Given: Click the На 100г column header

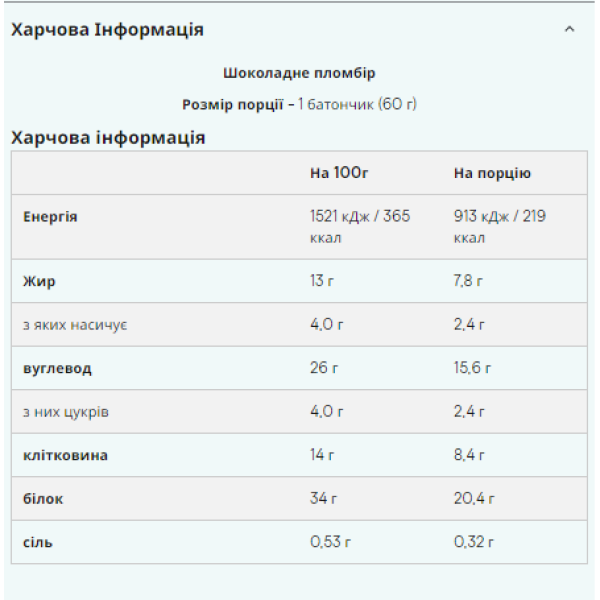Looking at the screenshot, I should (x=340, y=173).
